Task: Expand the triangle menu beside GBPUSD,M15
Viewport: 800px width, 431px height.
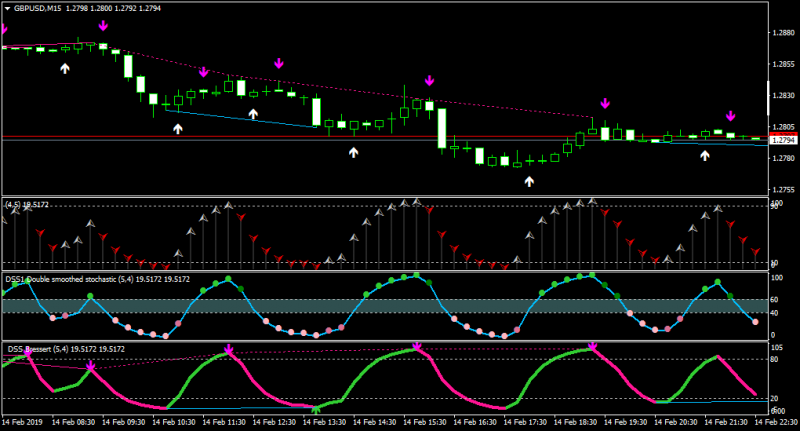Action: pyautogui.click(x=7, y=9)
